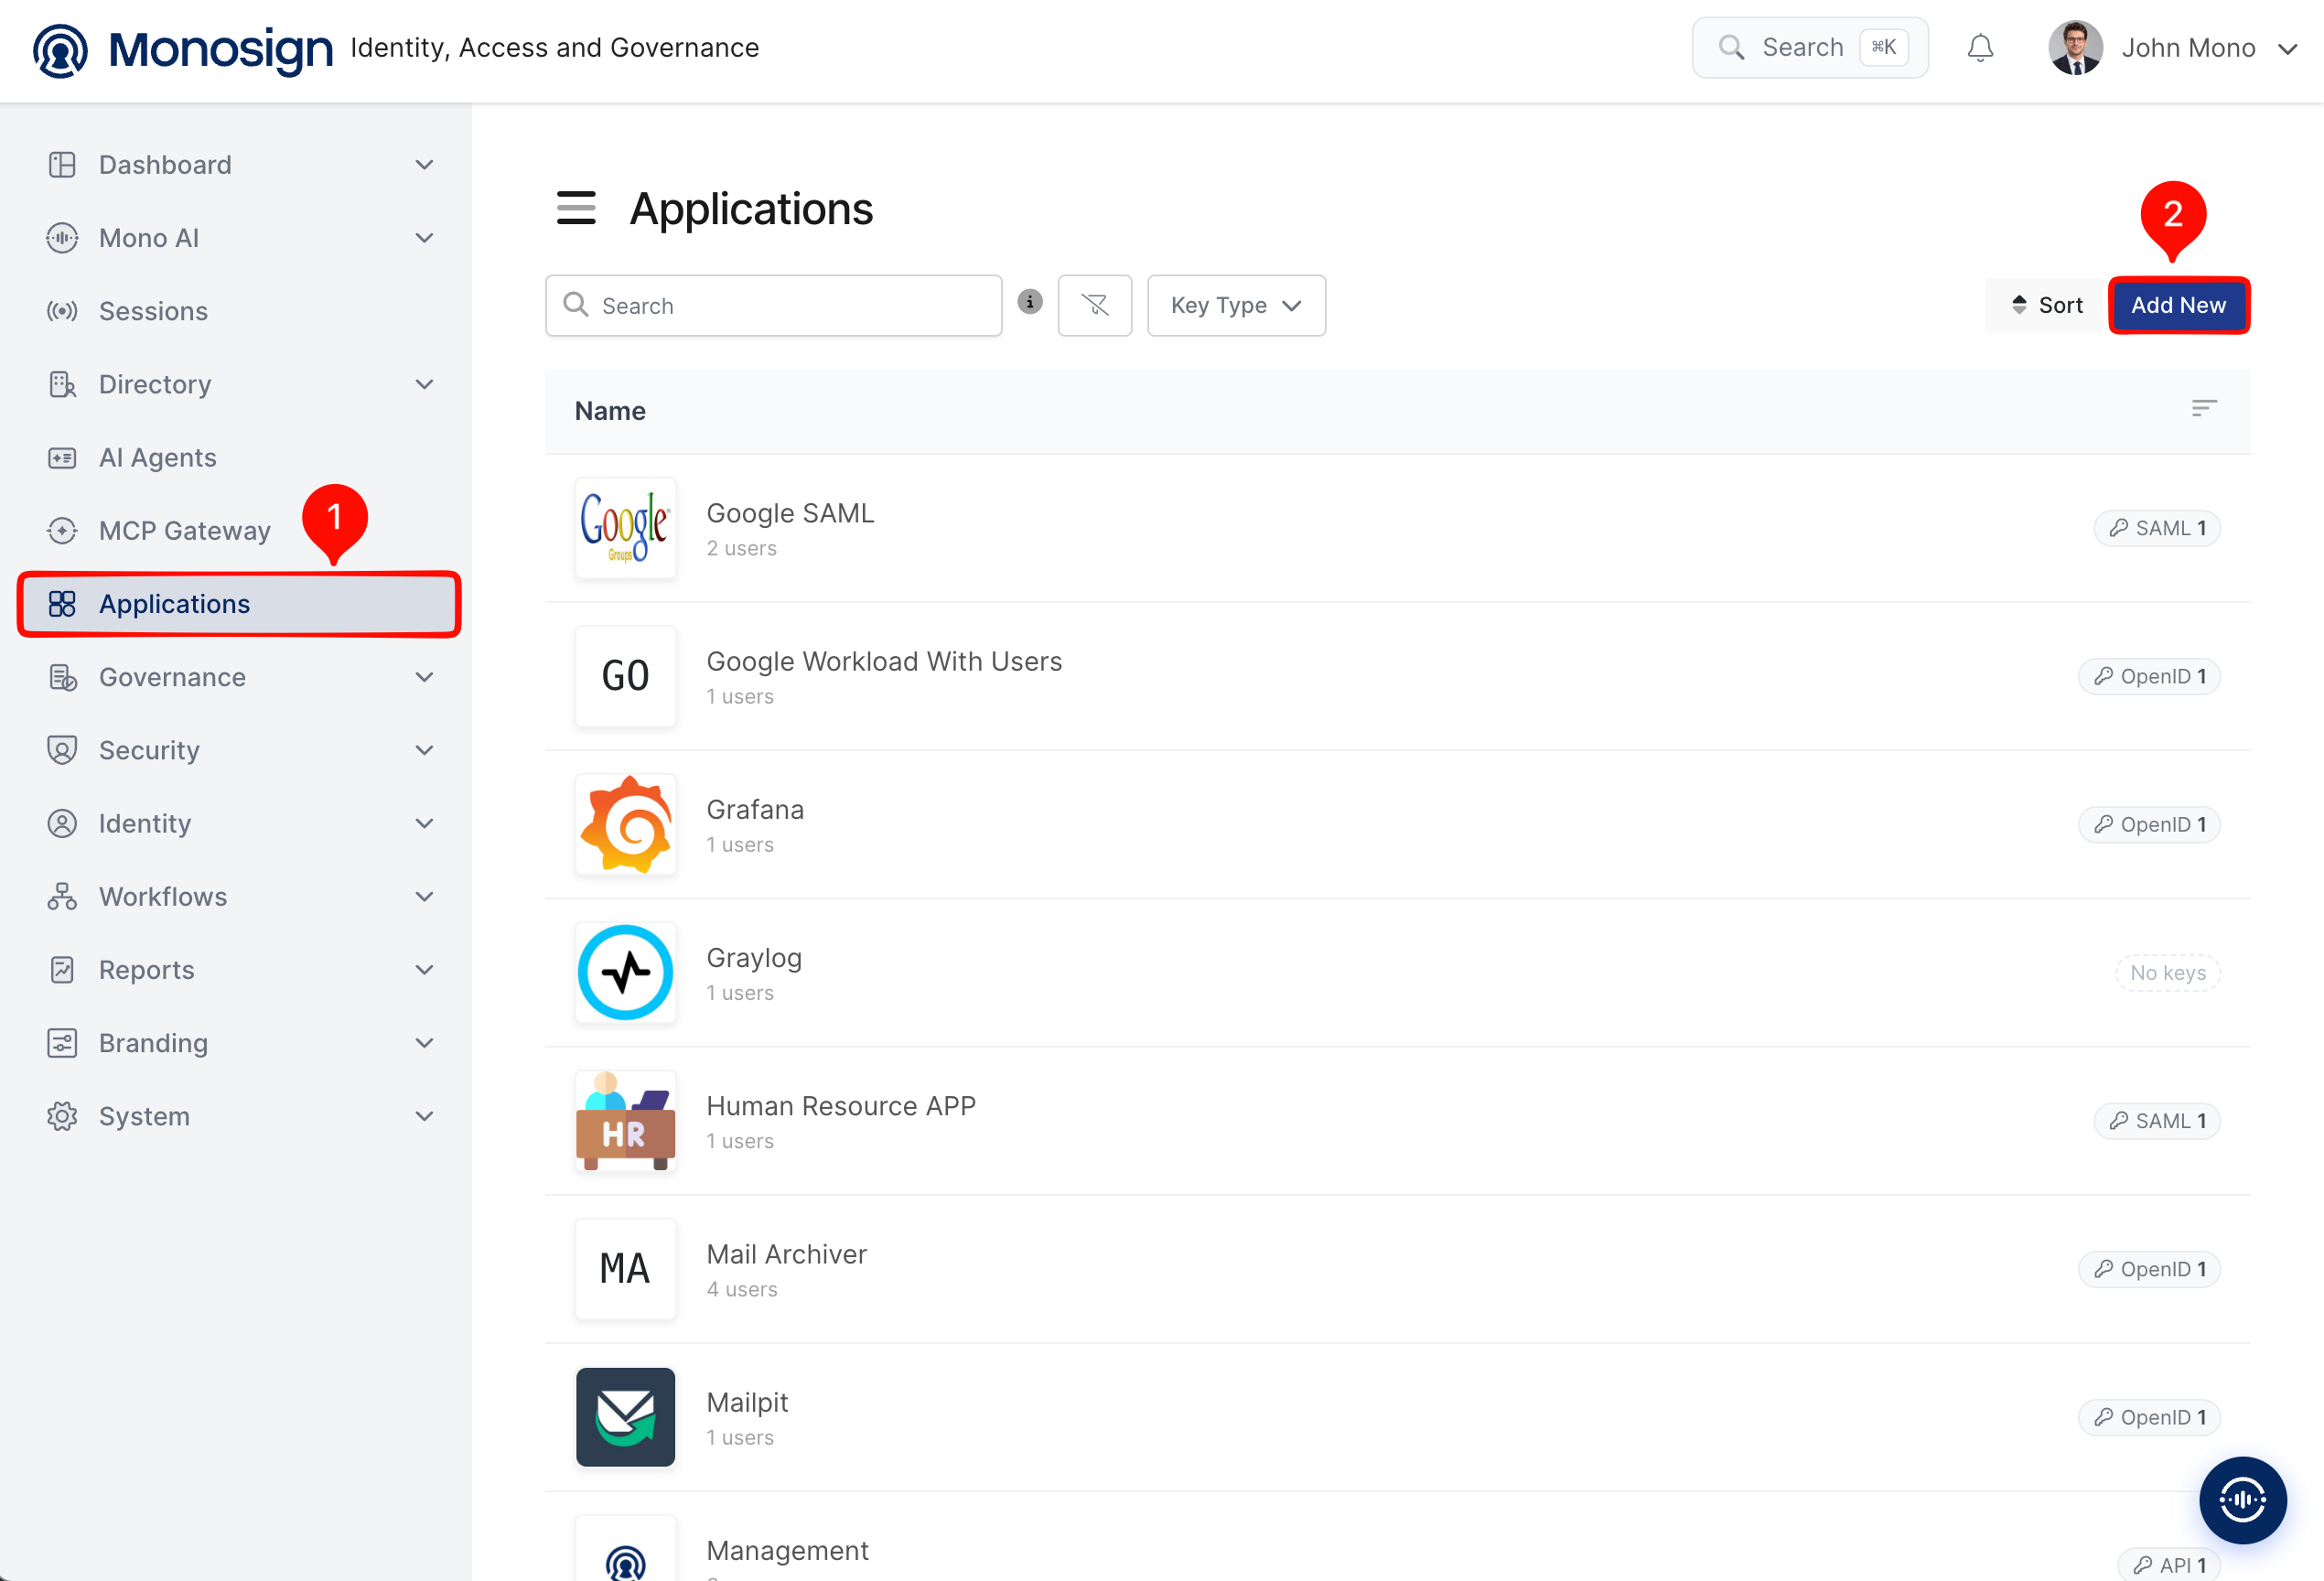Open the Key Type dropdown
Screen dimensions: 2324x1581
pyautogui.click(x=1236, y=305)
